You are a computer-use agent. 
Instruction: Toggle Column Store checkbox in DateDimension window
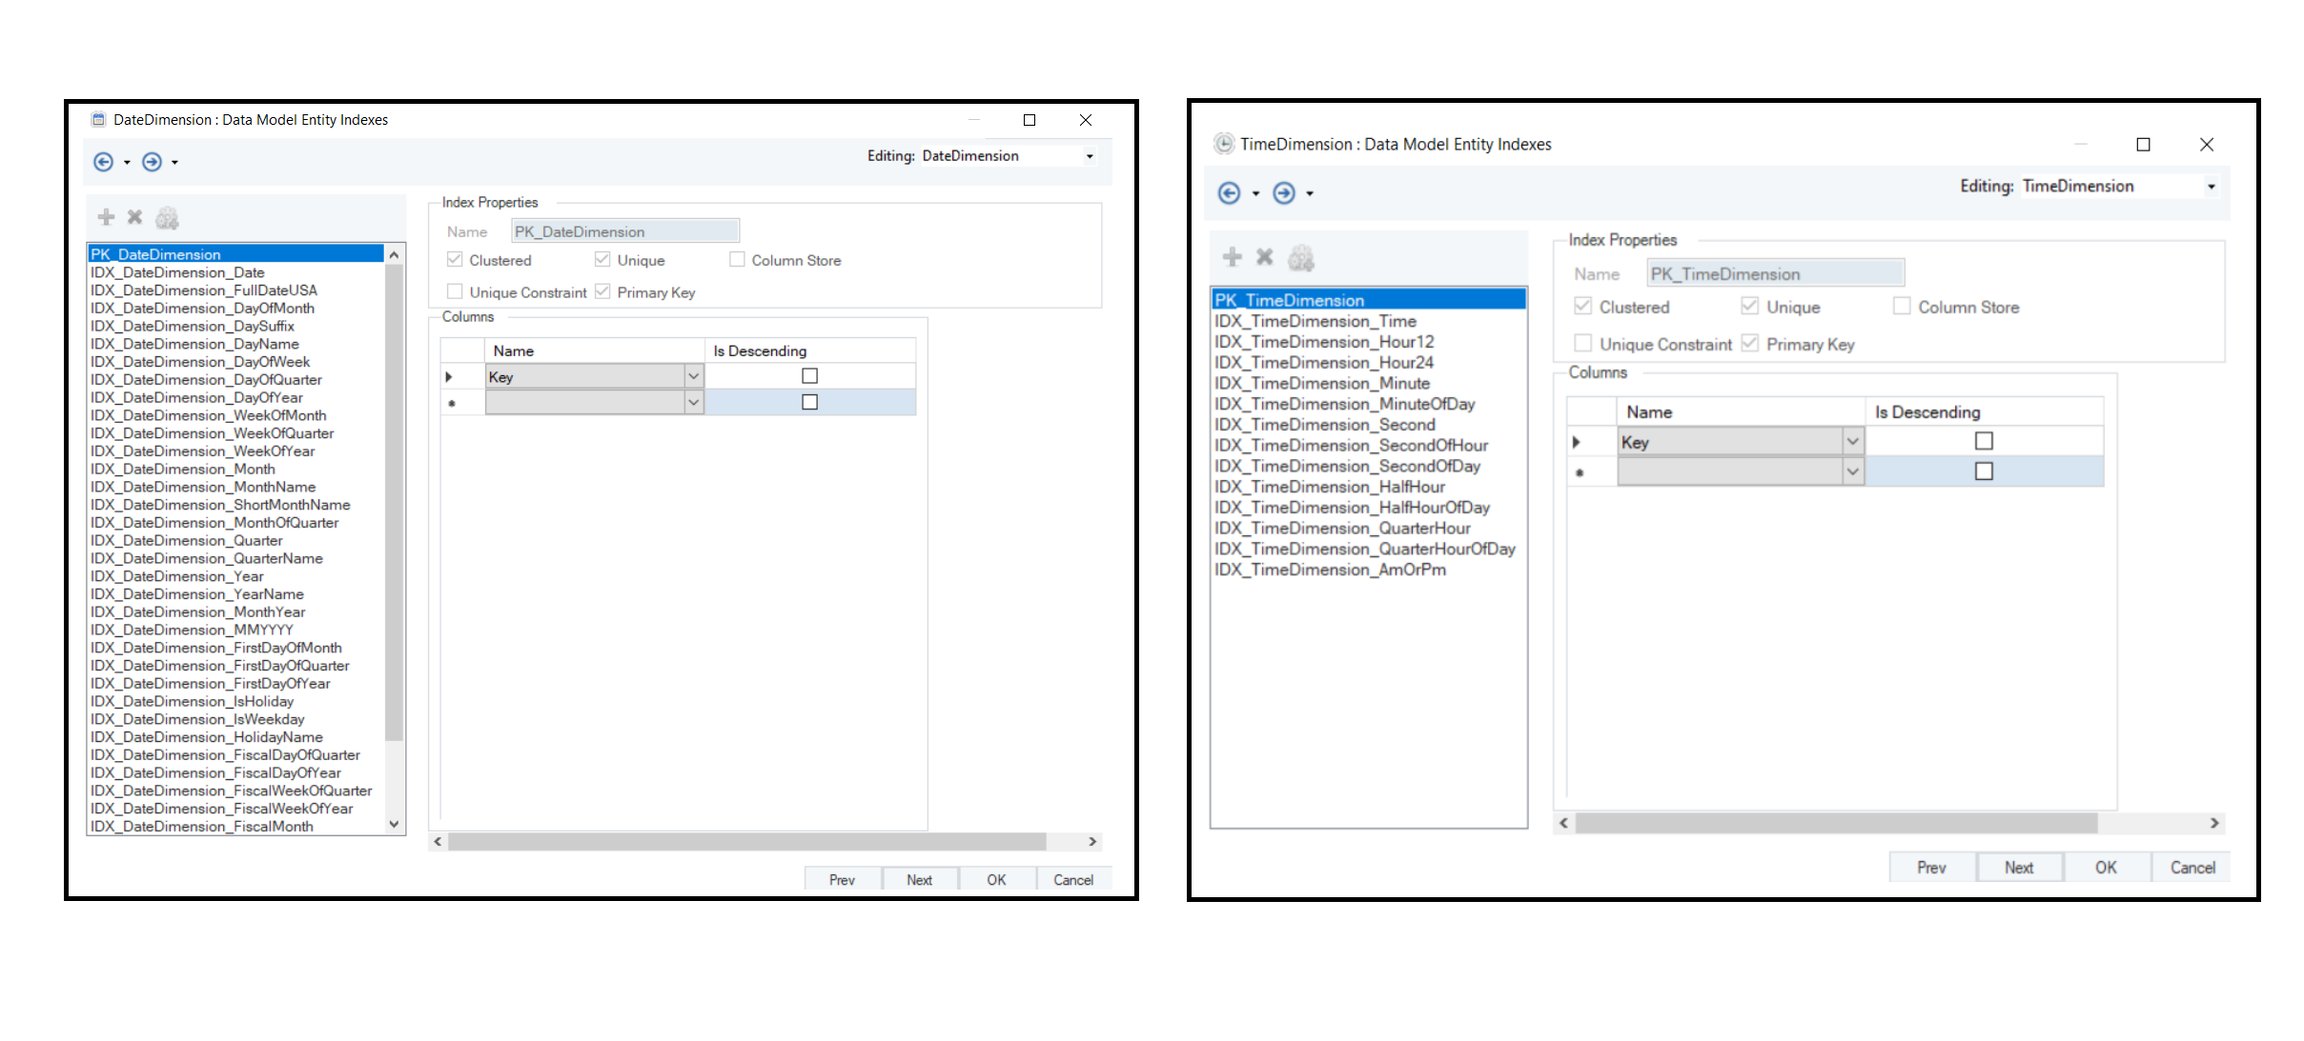click(737, 260)
